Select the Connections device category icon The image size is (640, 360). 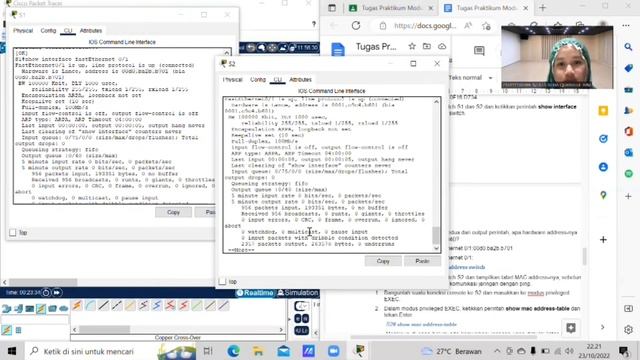41,309
